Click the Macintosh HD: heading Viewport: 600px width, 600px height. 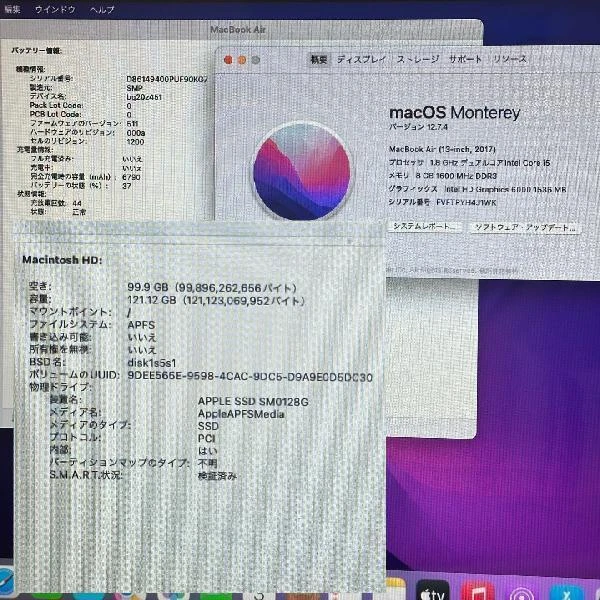click(62, 260)
